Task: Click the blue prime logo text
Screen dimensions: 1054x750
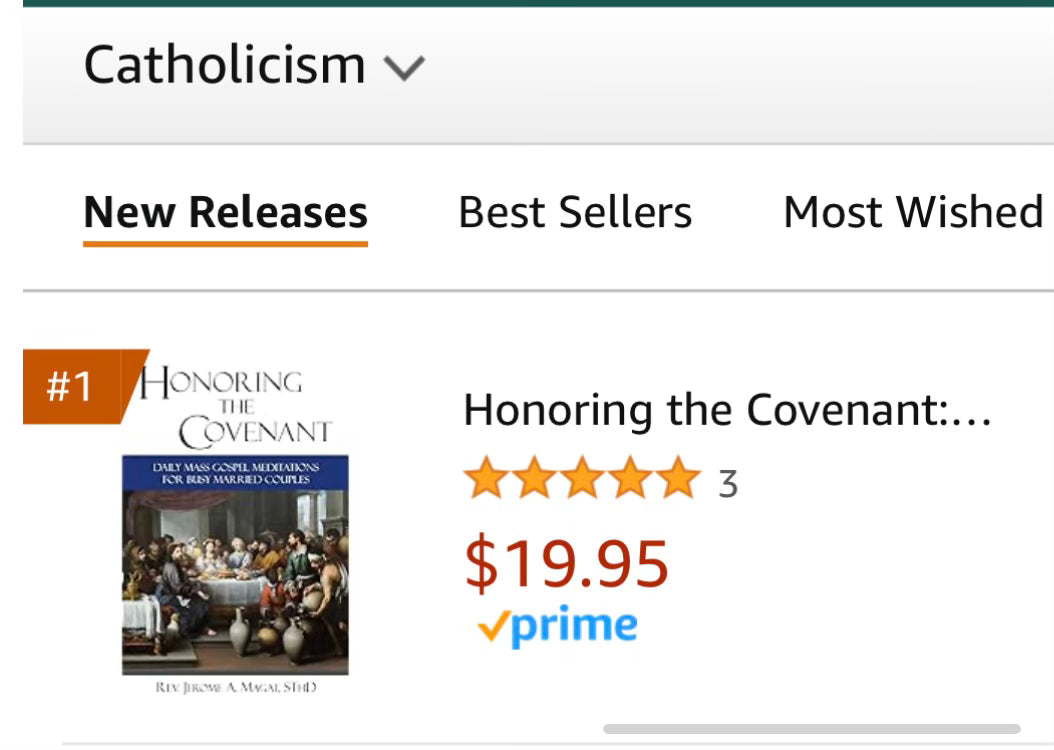Action: [573, 626]
